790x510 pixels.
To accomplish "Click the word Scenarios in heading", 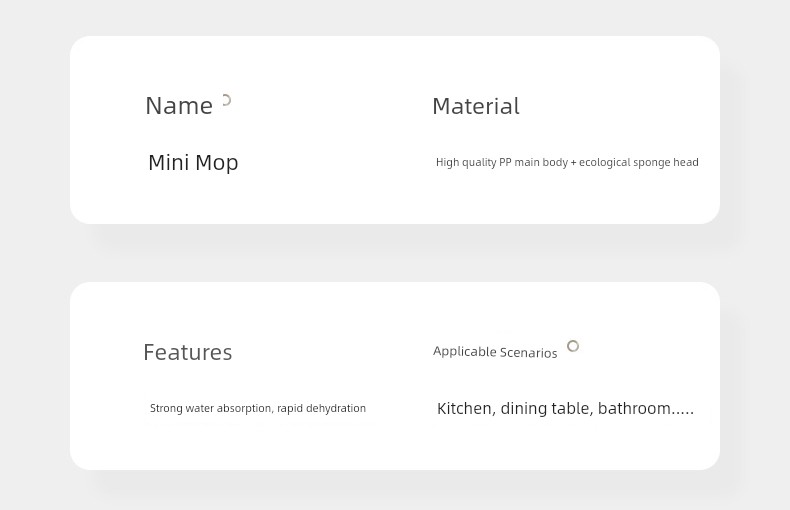I will (x=529, y=352).
